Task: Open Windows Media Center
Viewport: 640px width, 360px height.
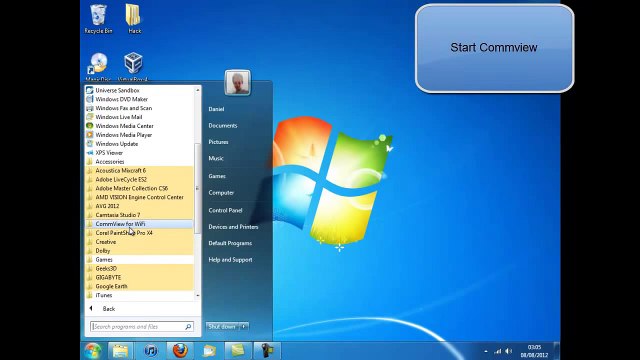Action: pos(139,126)
